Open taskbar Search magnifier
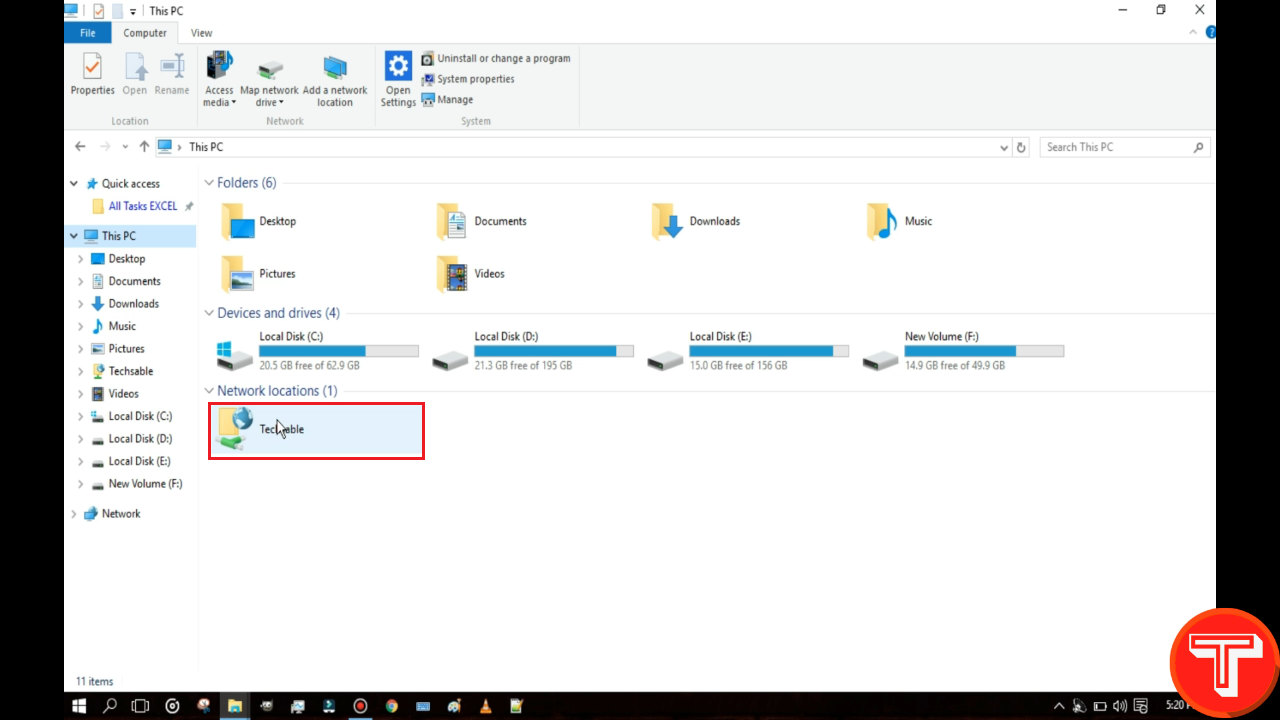Image resolution: width=1280 pixels, height=720 pixels. pos(110,706)
